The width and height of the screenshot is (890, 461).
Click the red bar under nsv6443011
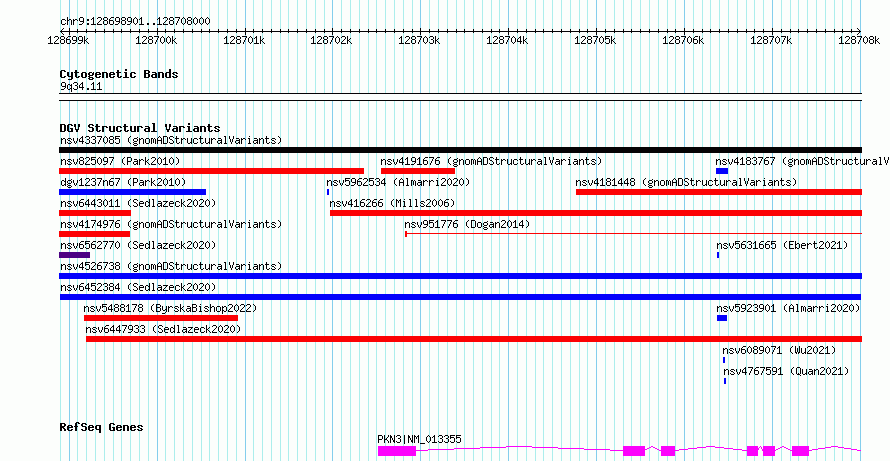[95, 213]
